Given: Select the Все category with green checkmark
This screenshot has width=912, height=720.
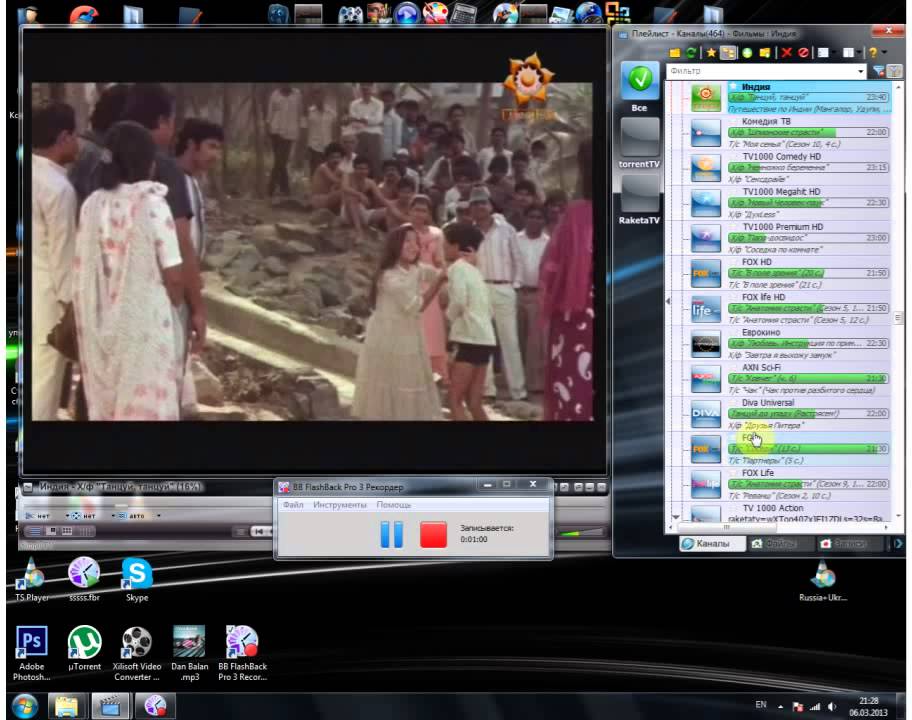Looking at the screenshot, I should tap(639, 85).
